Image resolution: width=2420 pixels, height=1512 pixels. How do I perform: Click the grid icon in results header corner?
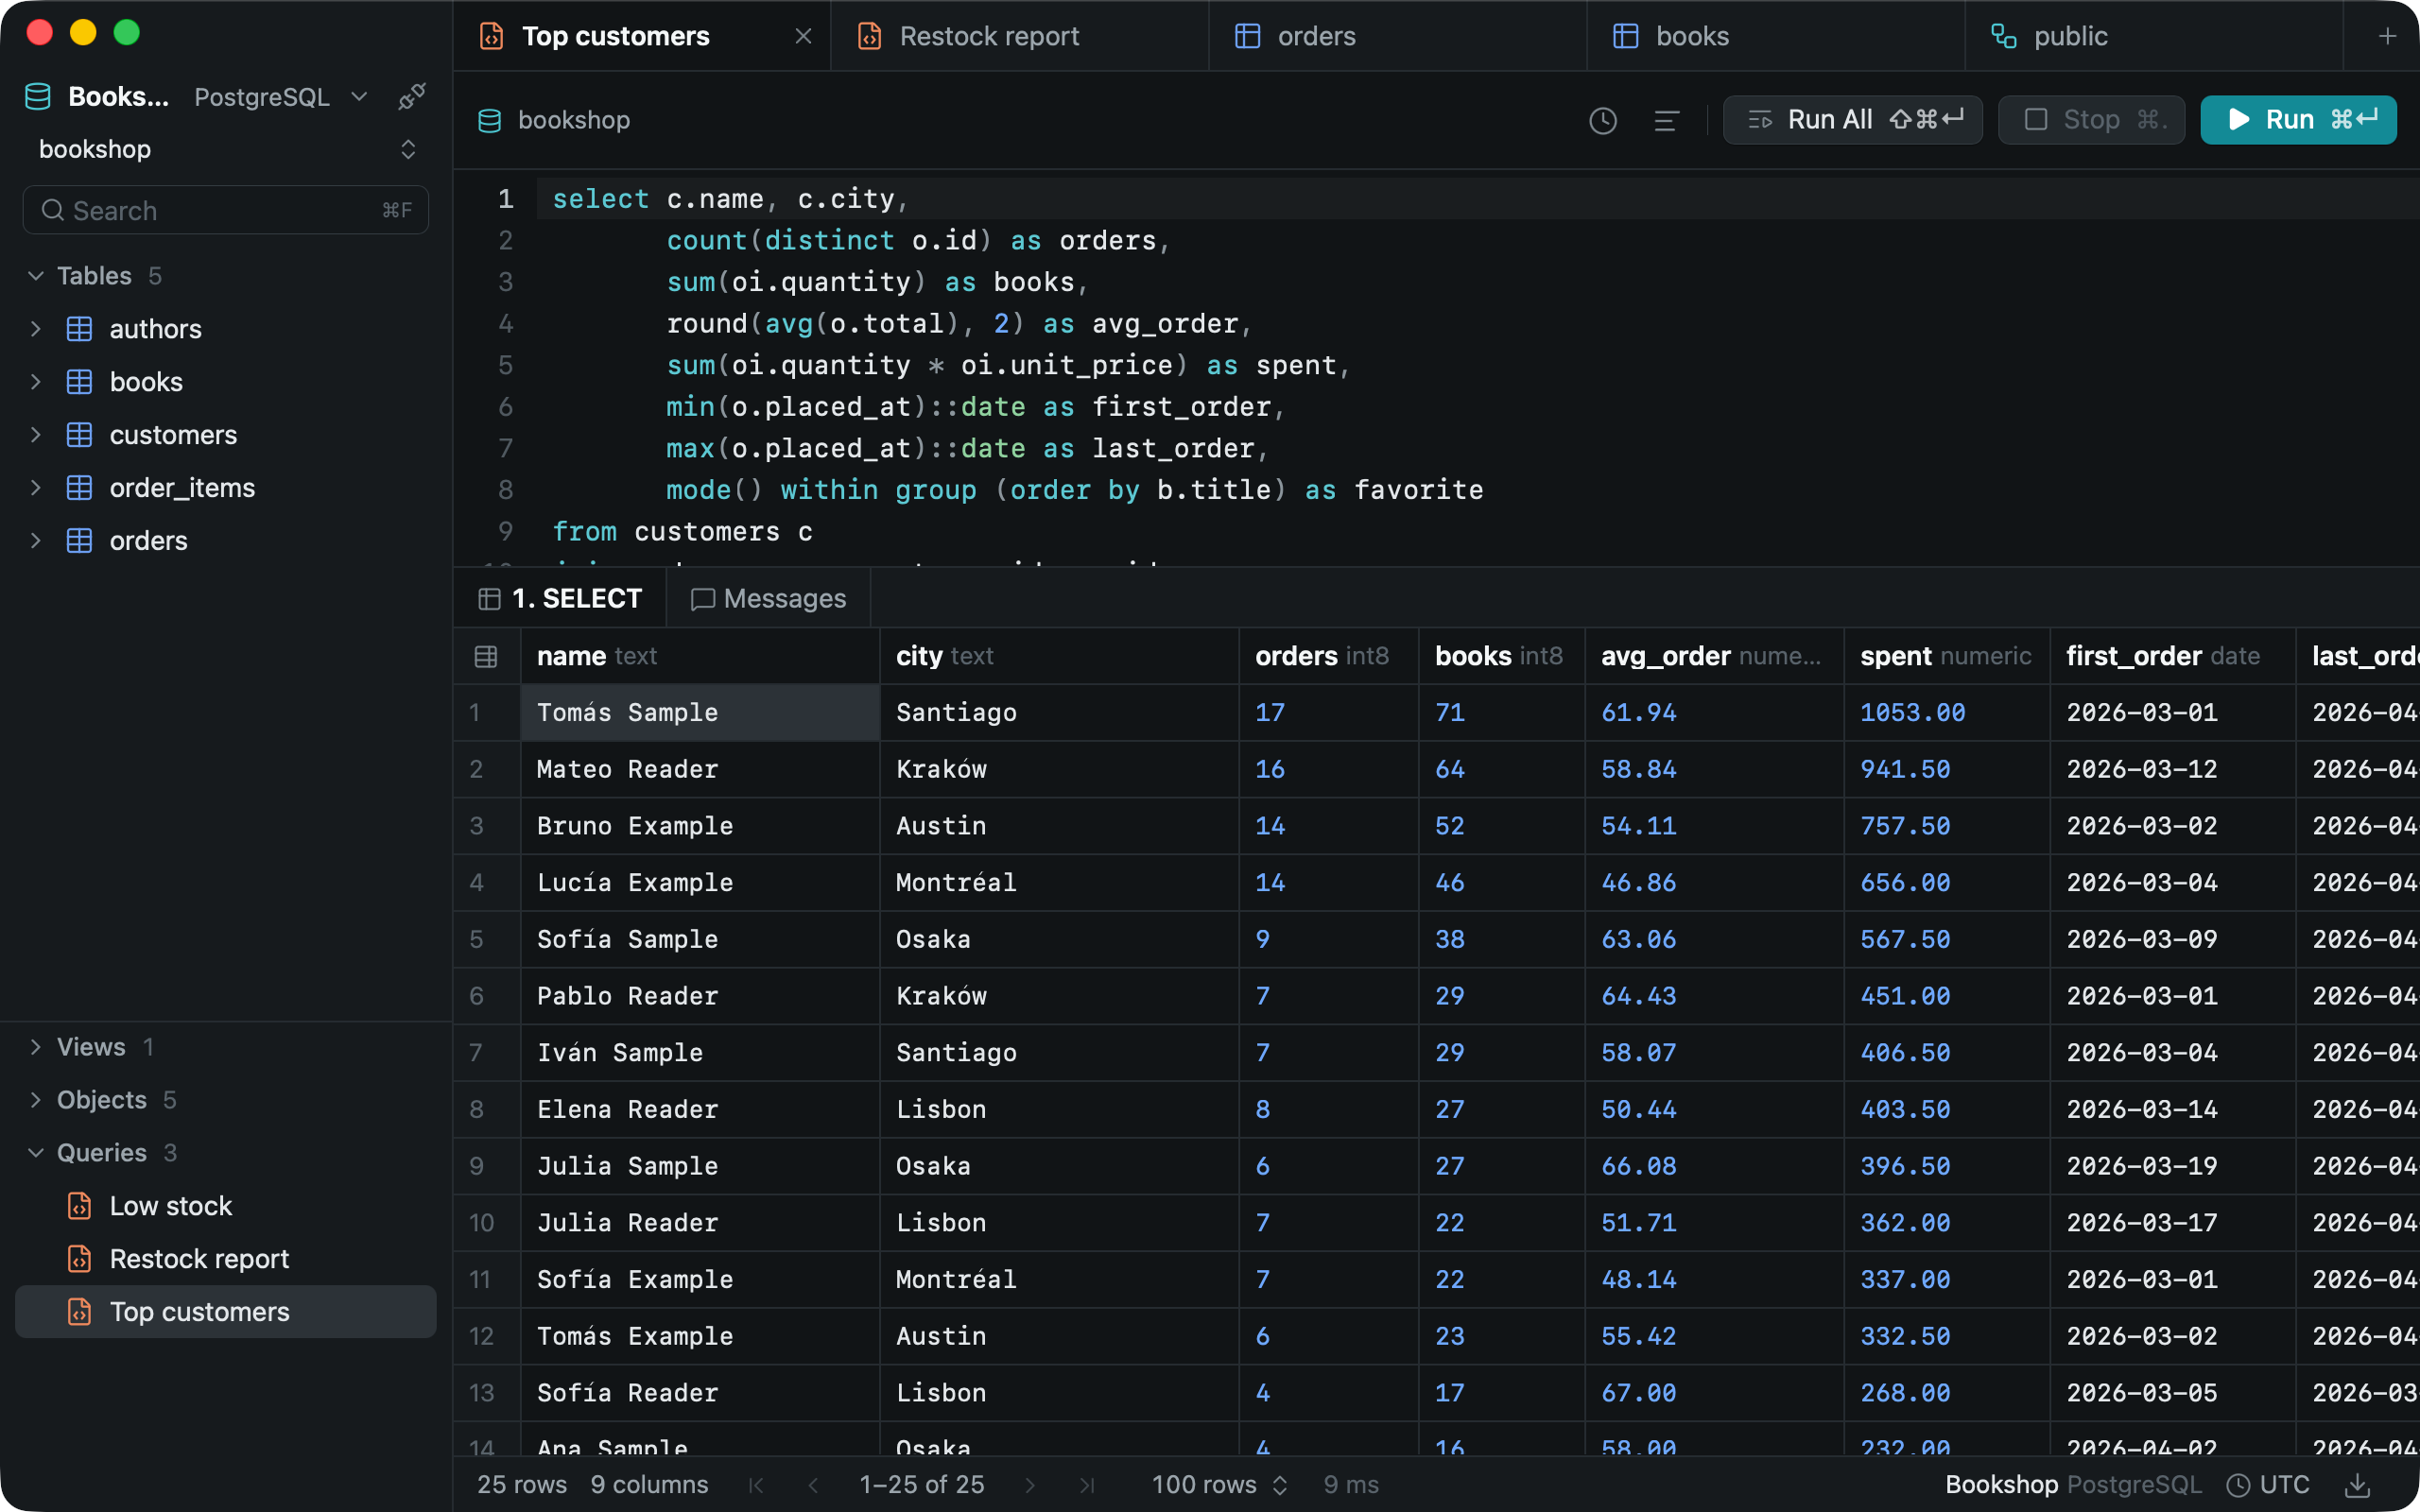[x=486, y=656]
